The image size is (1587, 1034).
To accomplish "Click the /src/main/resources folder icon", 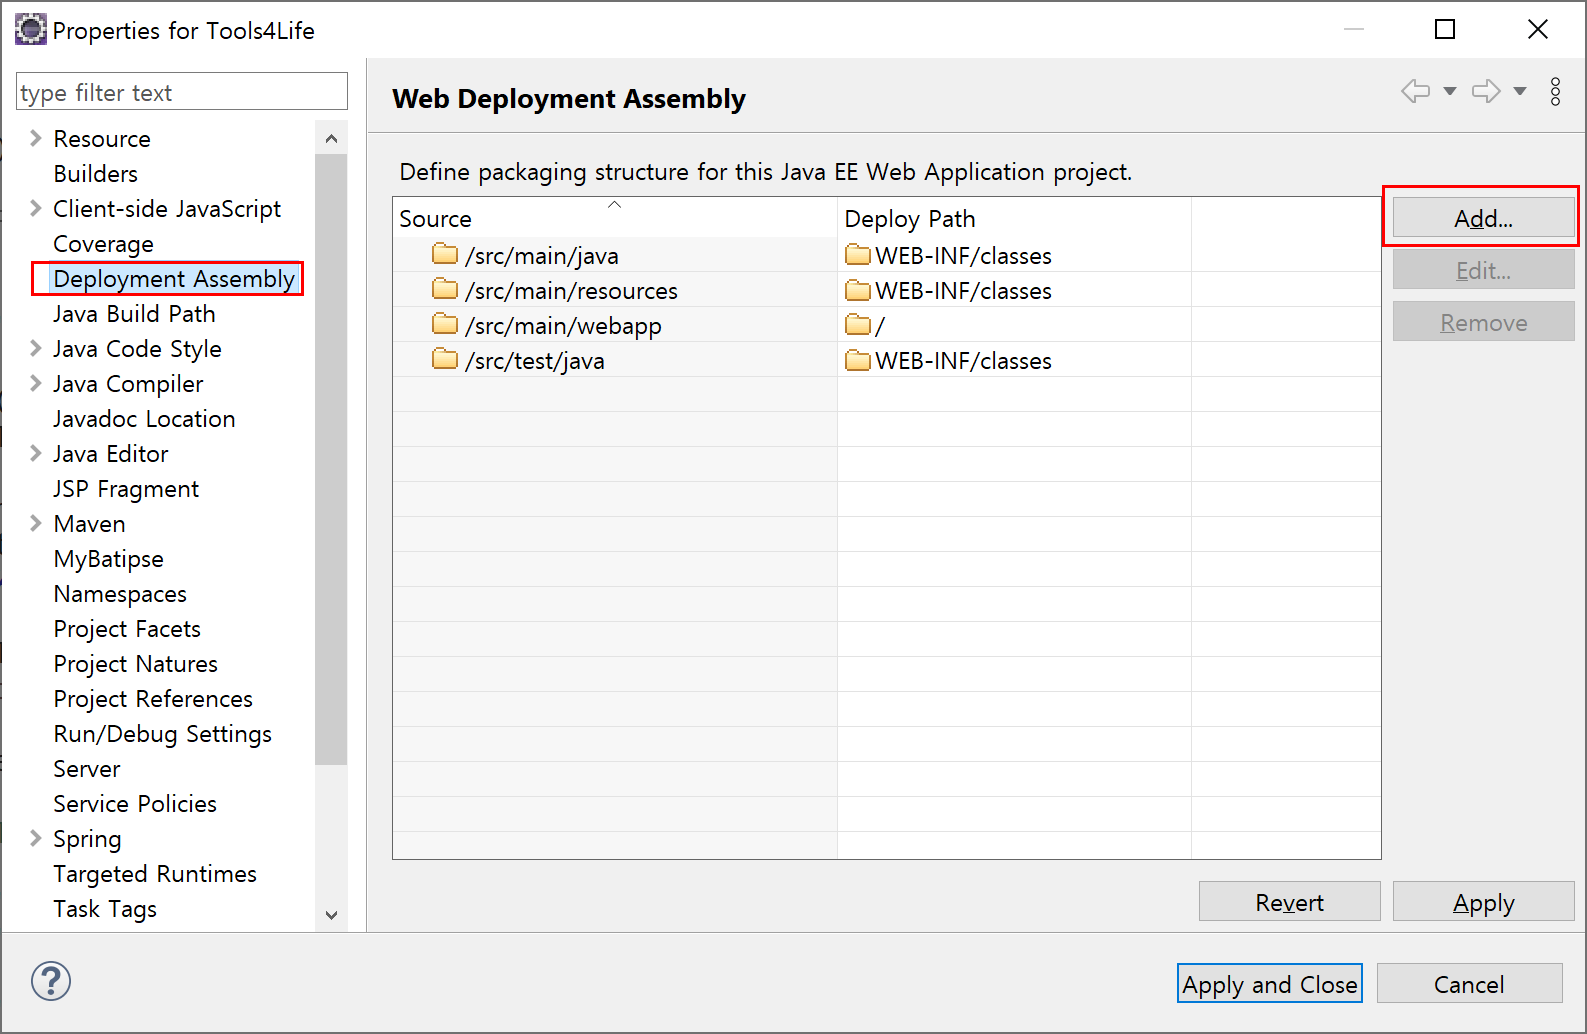I will pos(445,289).
